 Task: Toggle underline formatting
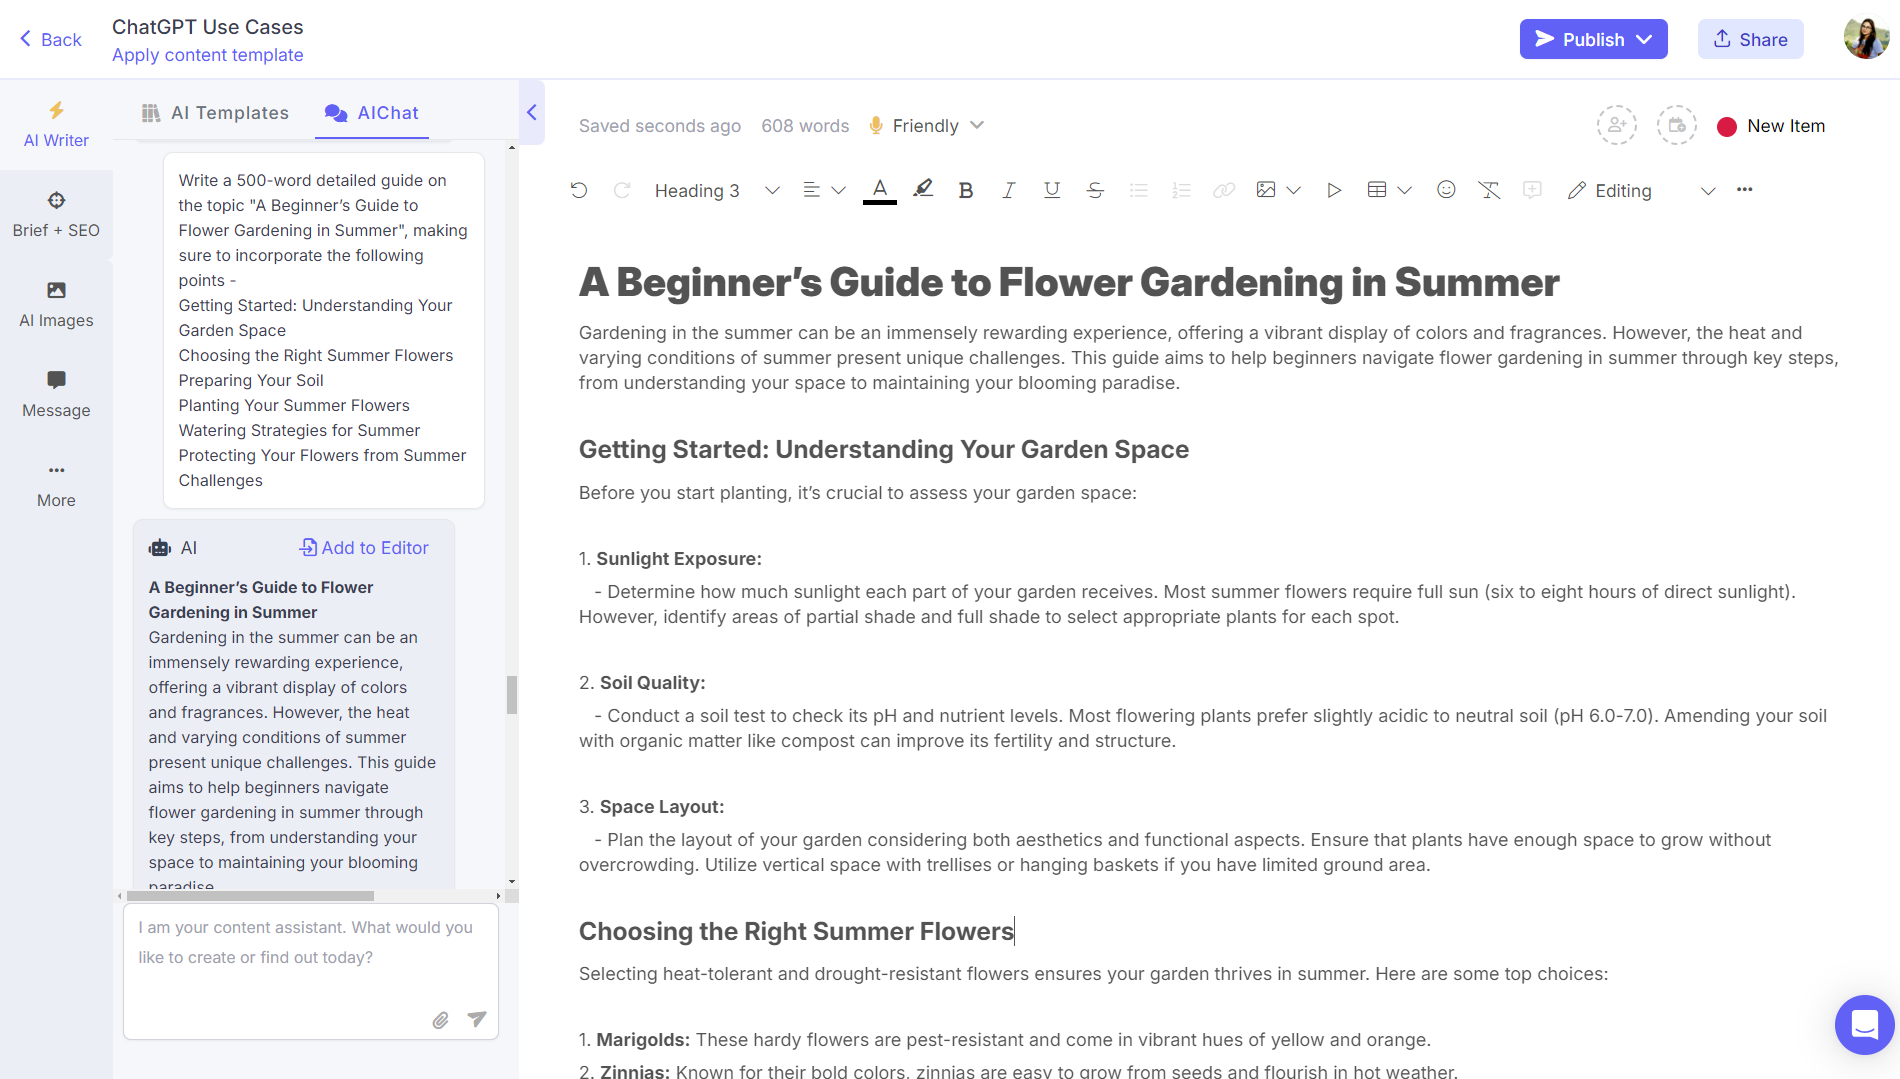coord(1051,190)
